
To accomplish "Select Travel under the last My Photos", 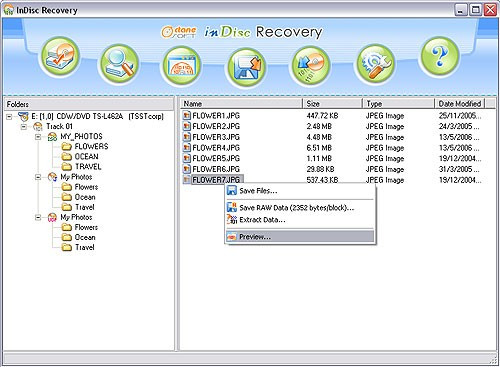I will pos(85,247).
